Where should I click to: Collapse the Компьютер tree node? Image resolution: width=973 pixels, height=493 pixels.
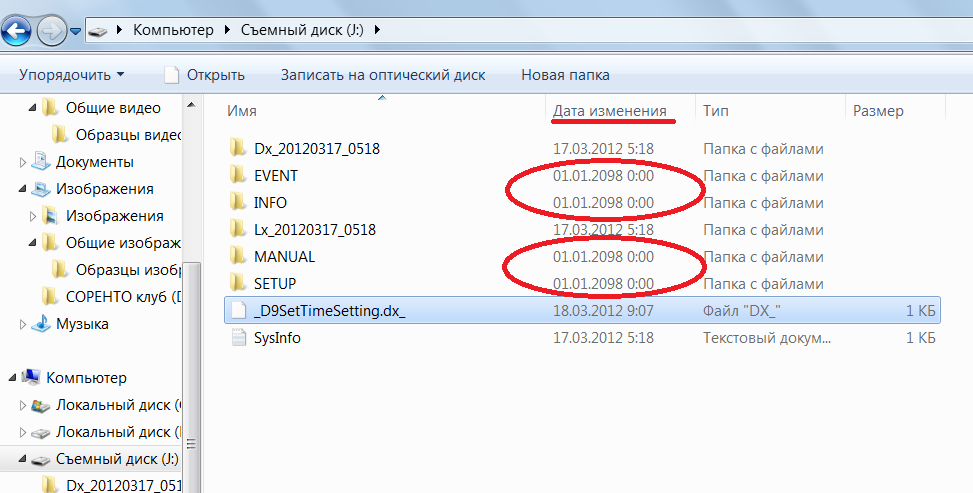click(13, 378)
